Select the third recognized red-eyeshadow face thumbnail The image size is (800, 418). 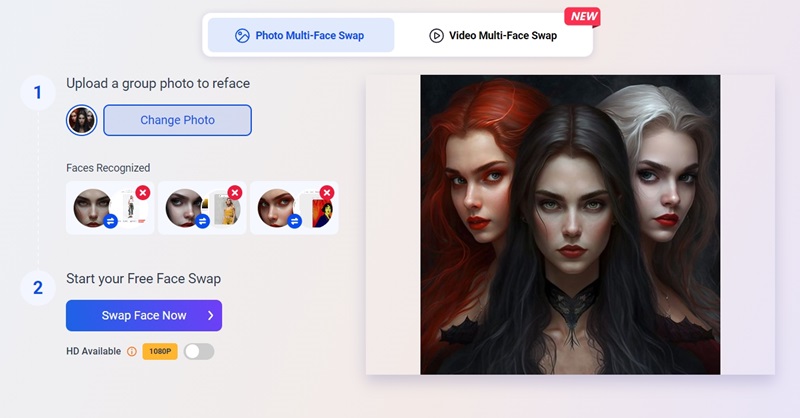coord(276,208)
